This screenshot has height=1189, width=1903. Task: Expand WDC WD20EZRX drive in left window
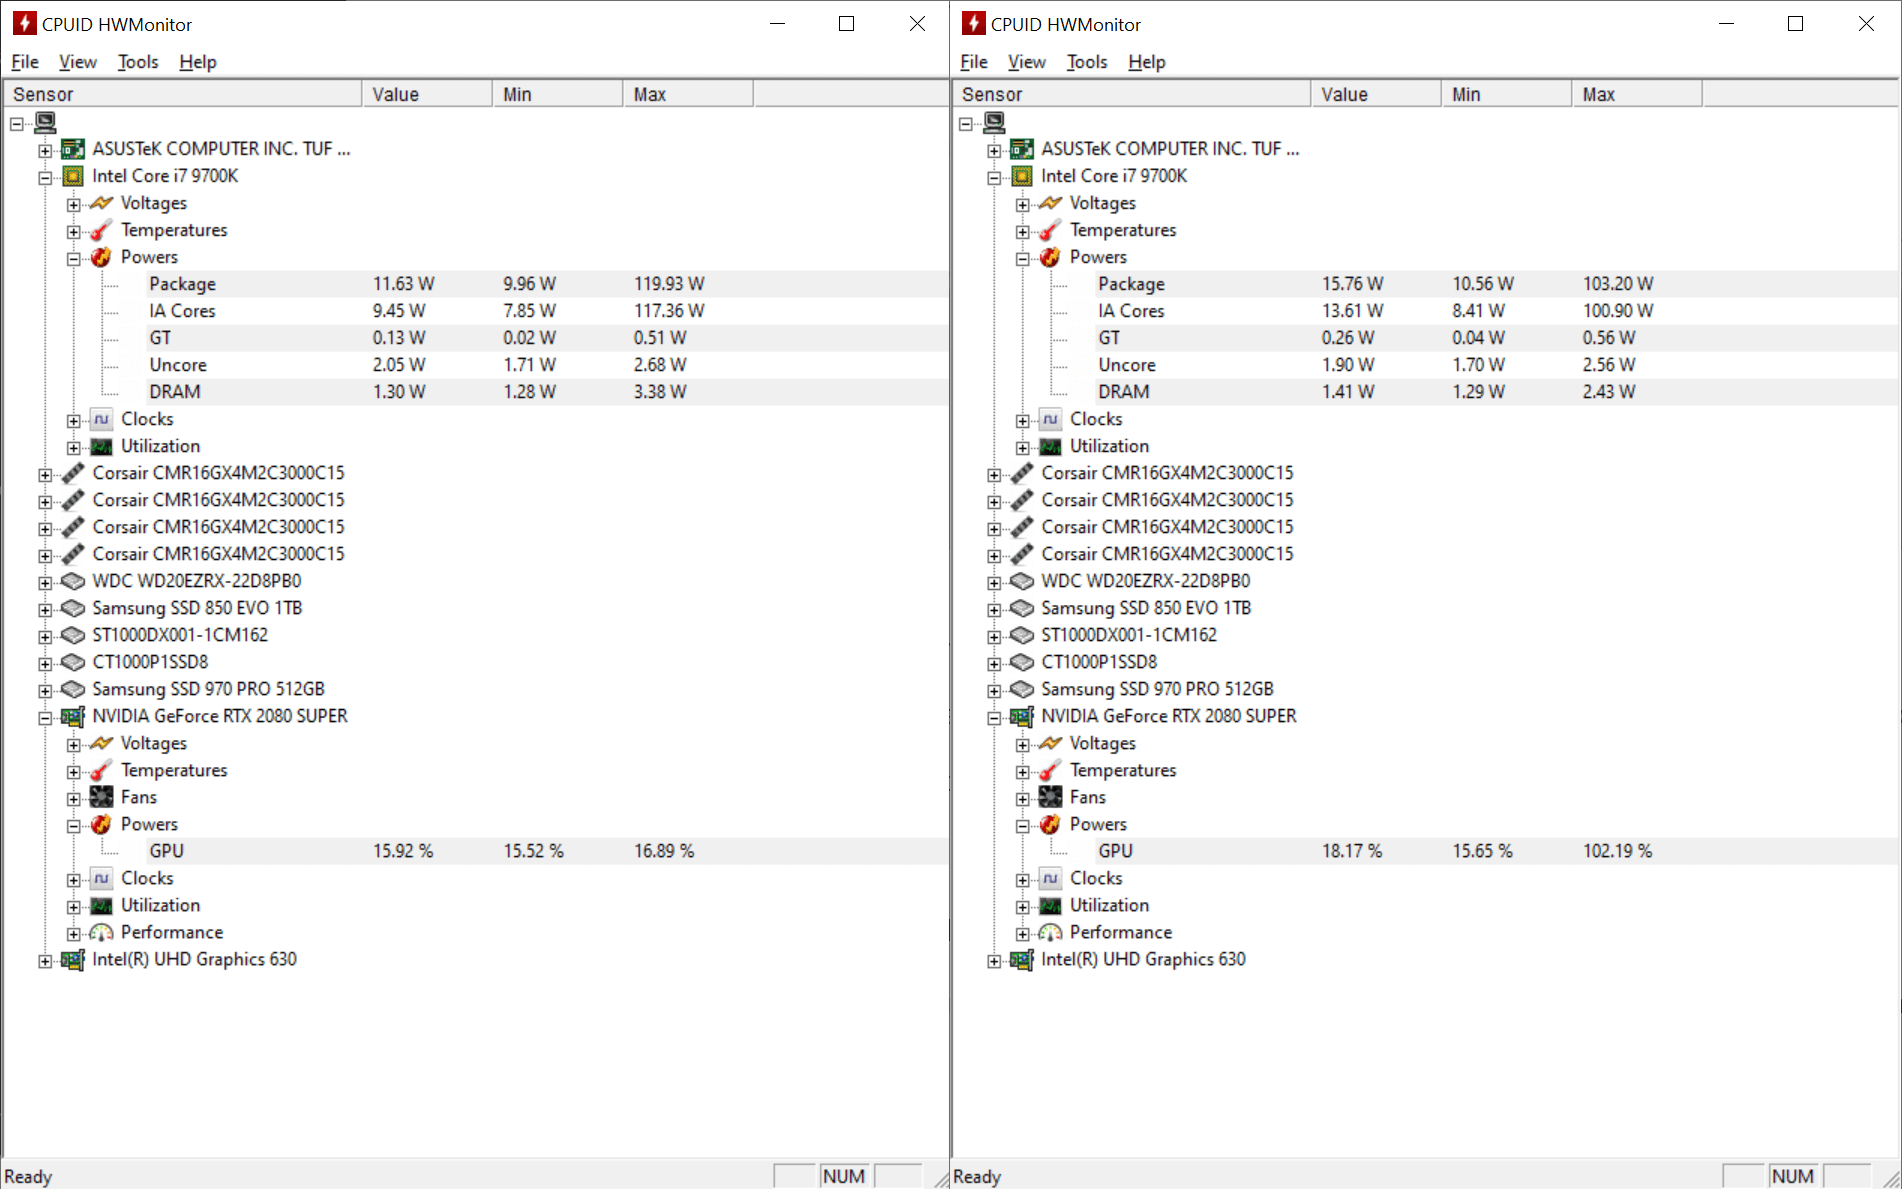click(x=45, y=582)
